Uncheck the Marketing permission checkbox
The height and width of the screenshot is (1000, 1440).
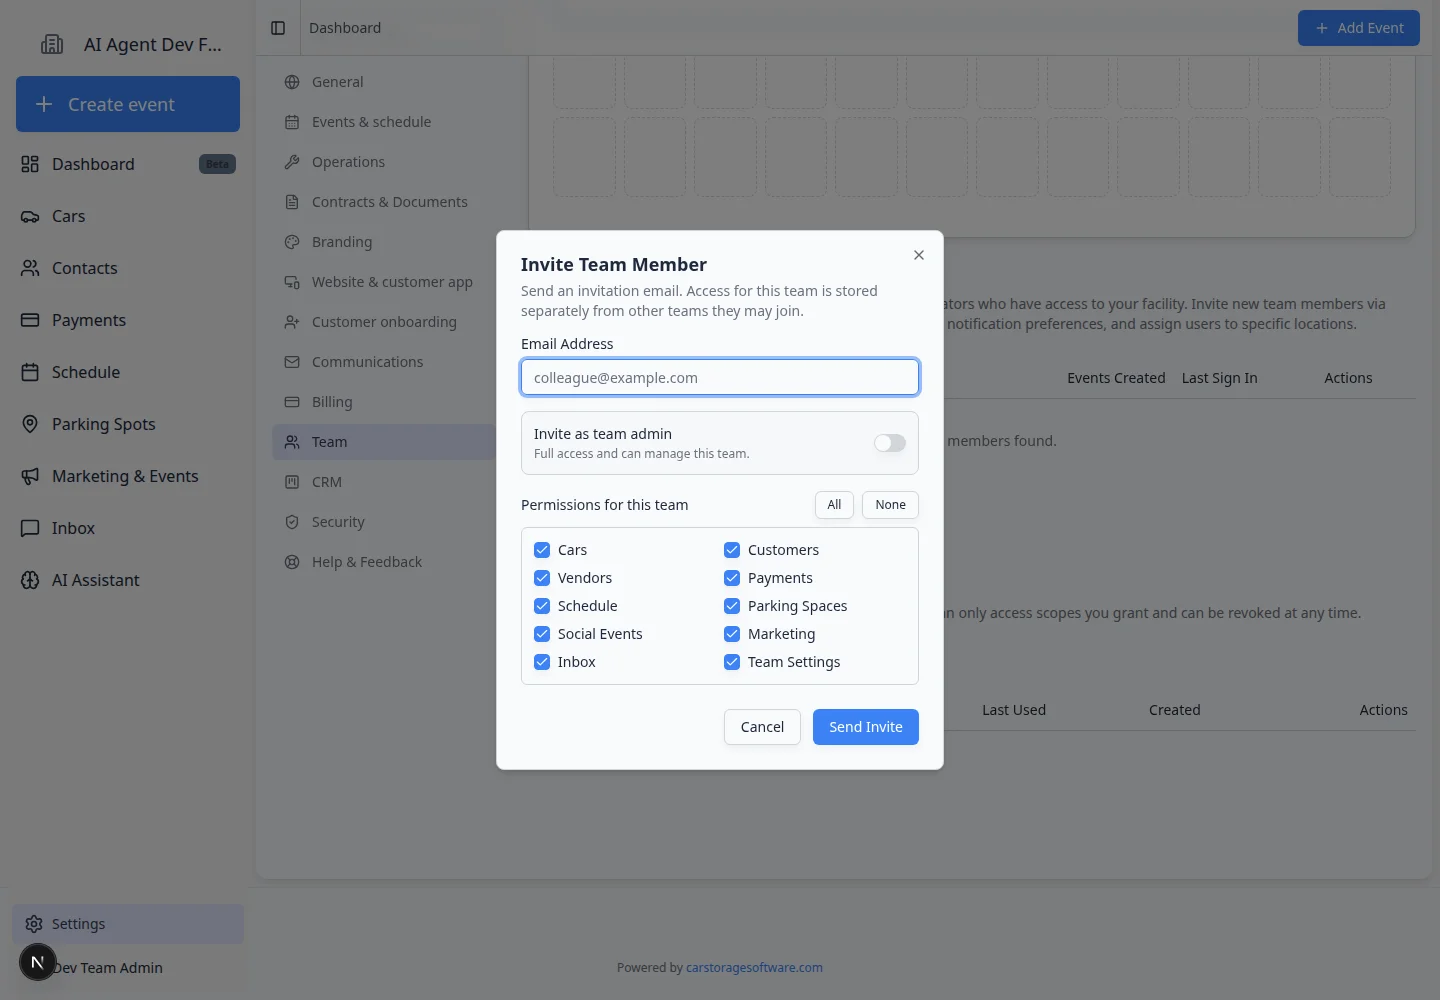[732, 634]
